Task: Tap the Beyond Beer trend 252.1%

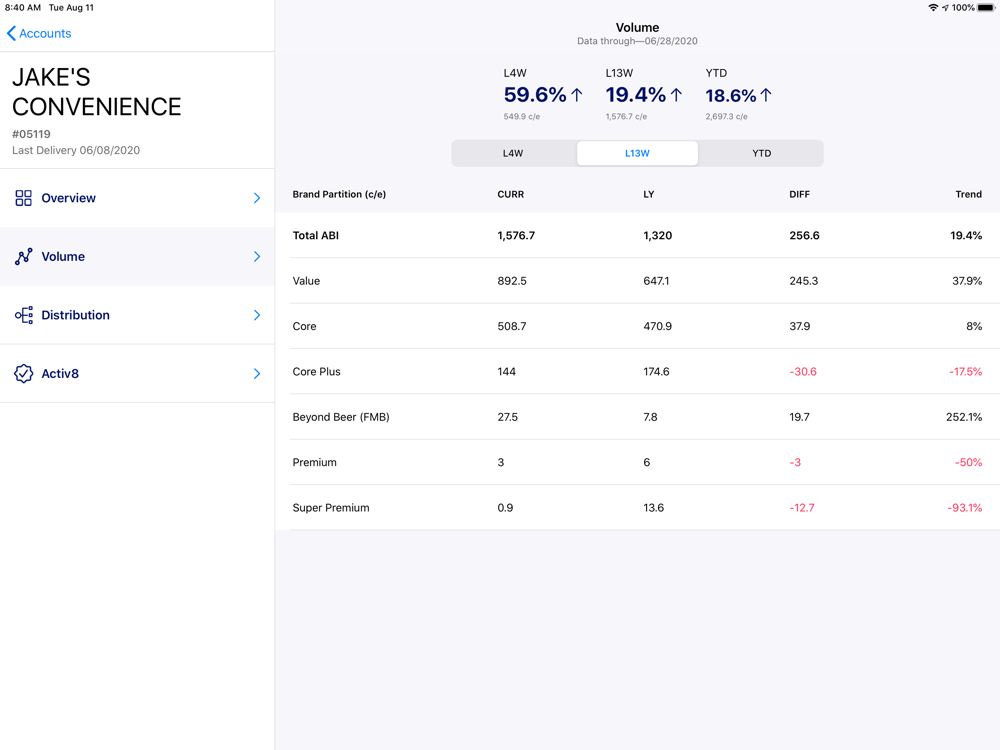Action: click(964, 417)
